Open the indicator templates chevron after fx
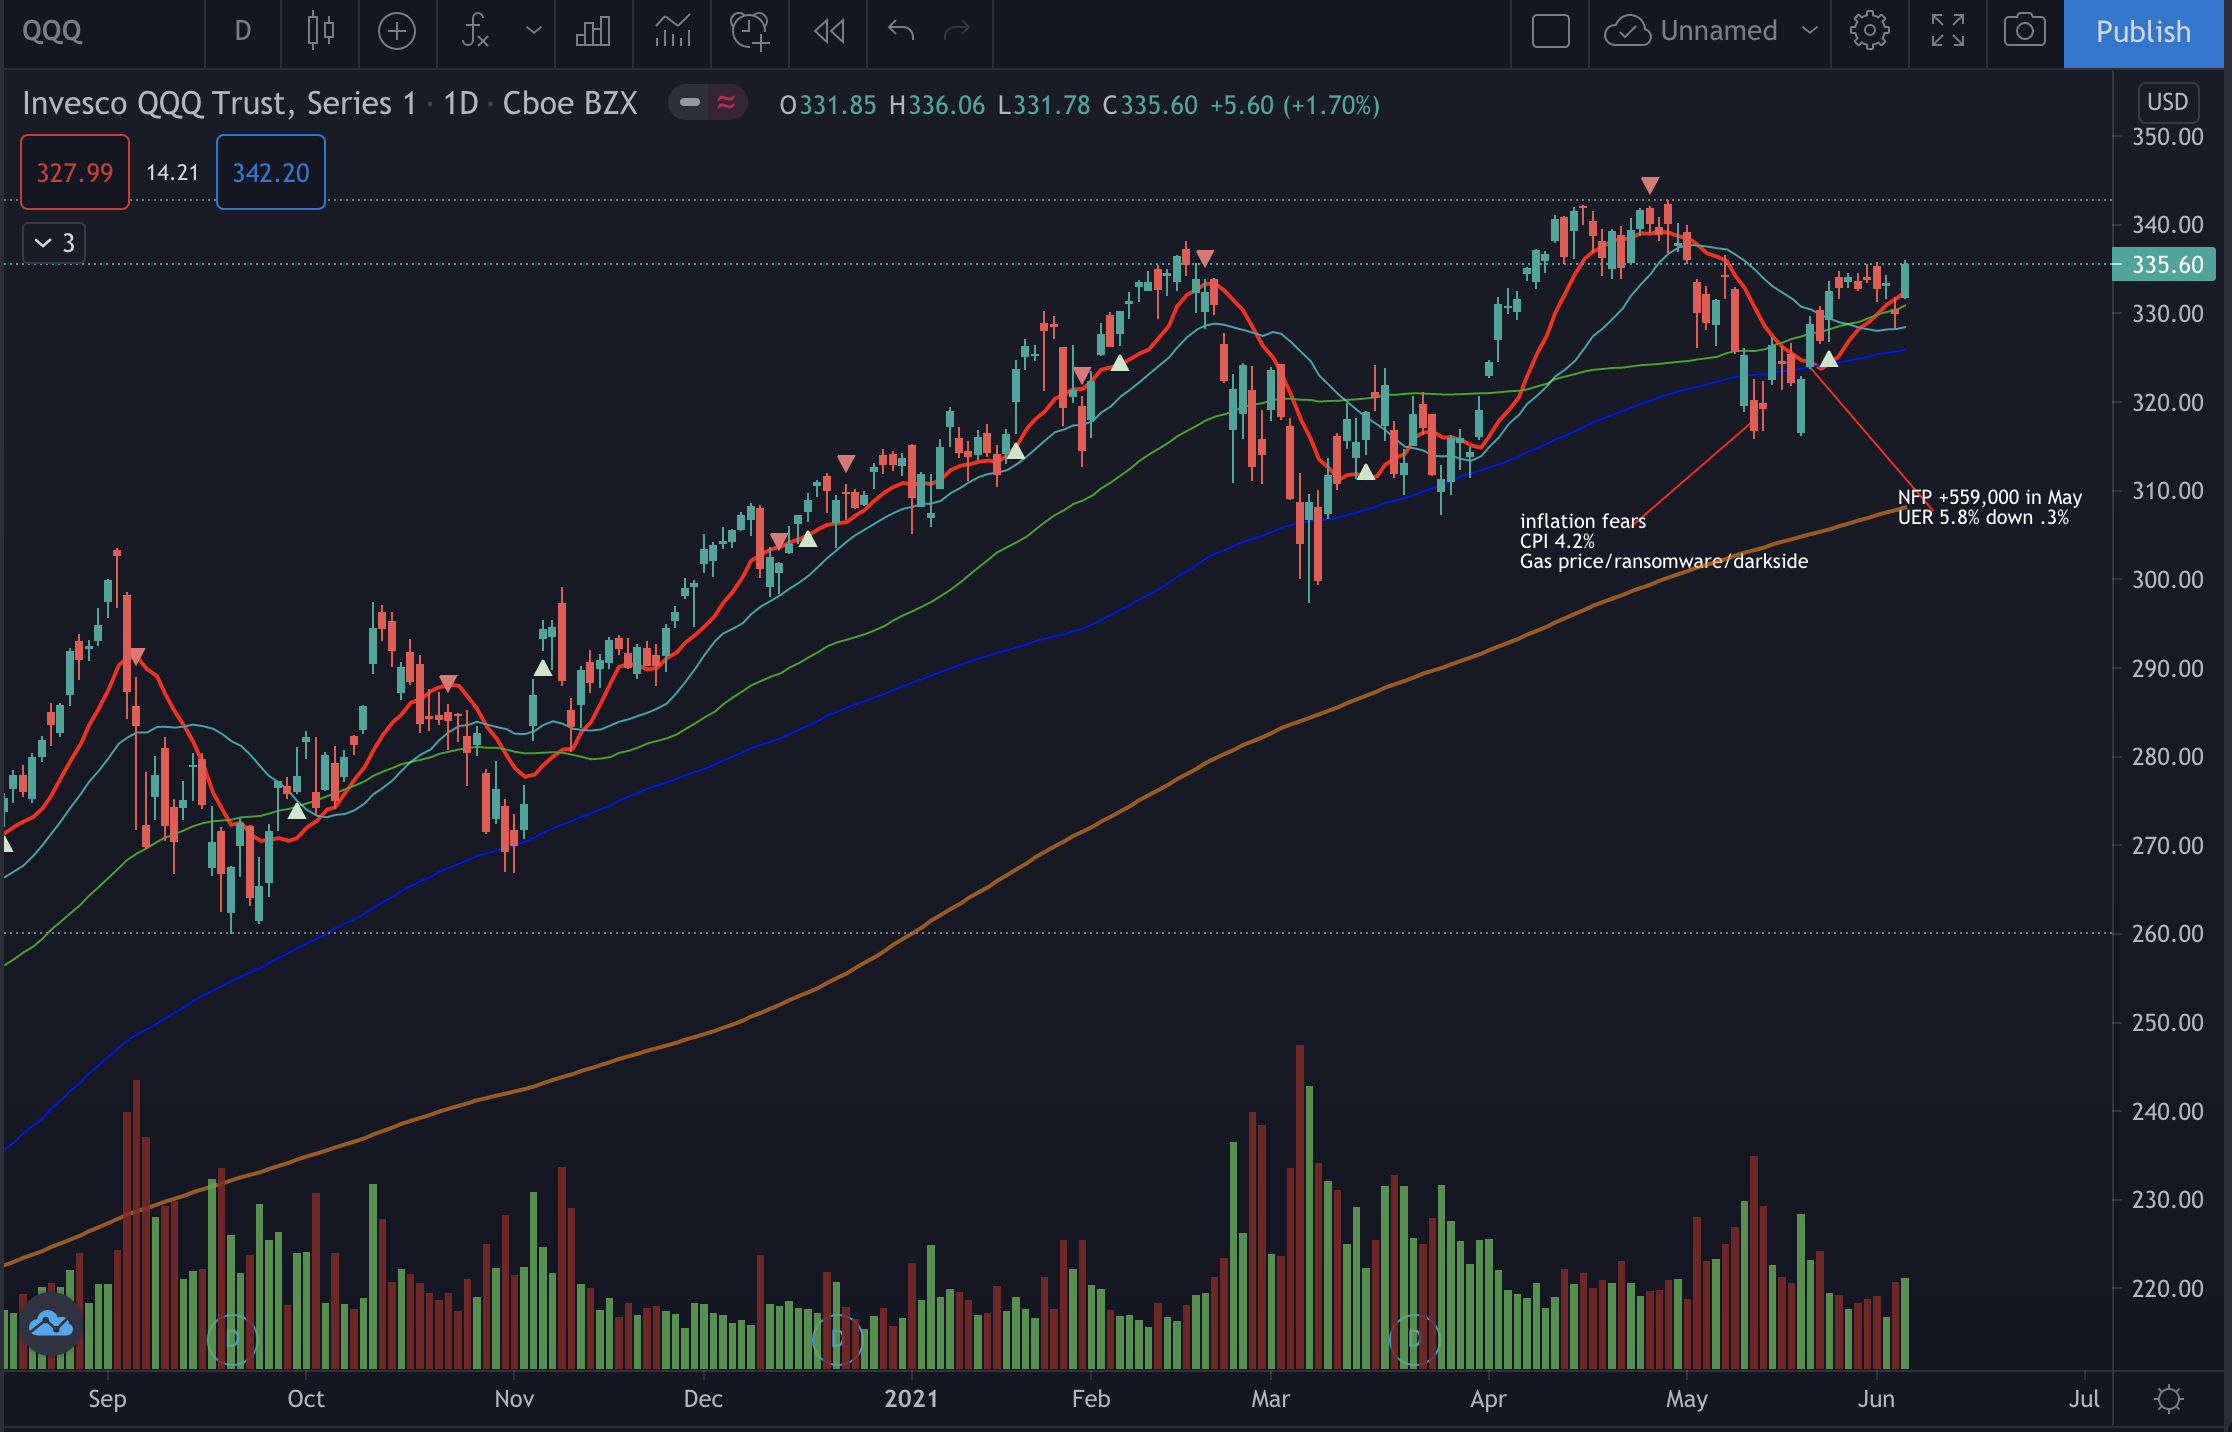Viewport: 2232px width, 1432px height. pyautogui.click(x=534, y=31)
